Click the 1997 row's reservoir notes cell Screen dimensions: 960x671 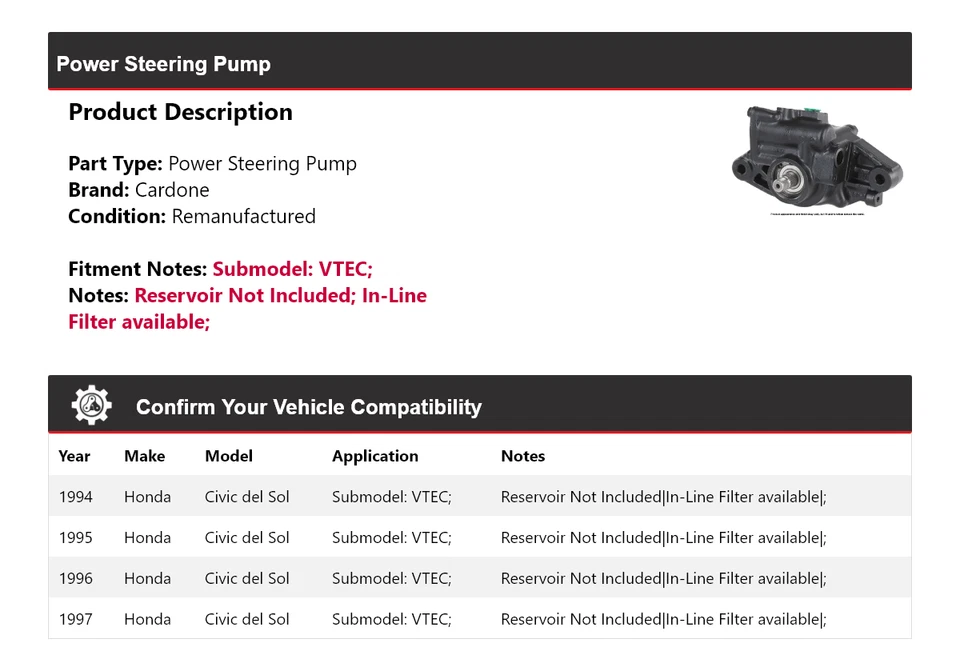(663, 620)
